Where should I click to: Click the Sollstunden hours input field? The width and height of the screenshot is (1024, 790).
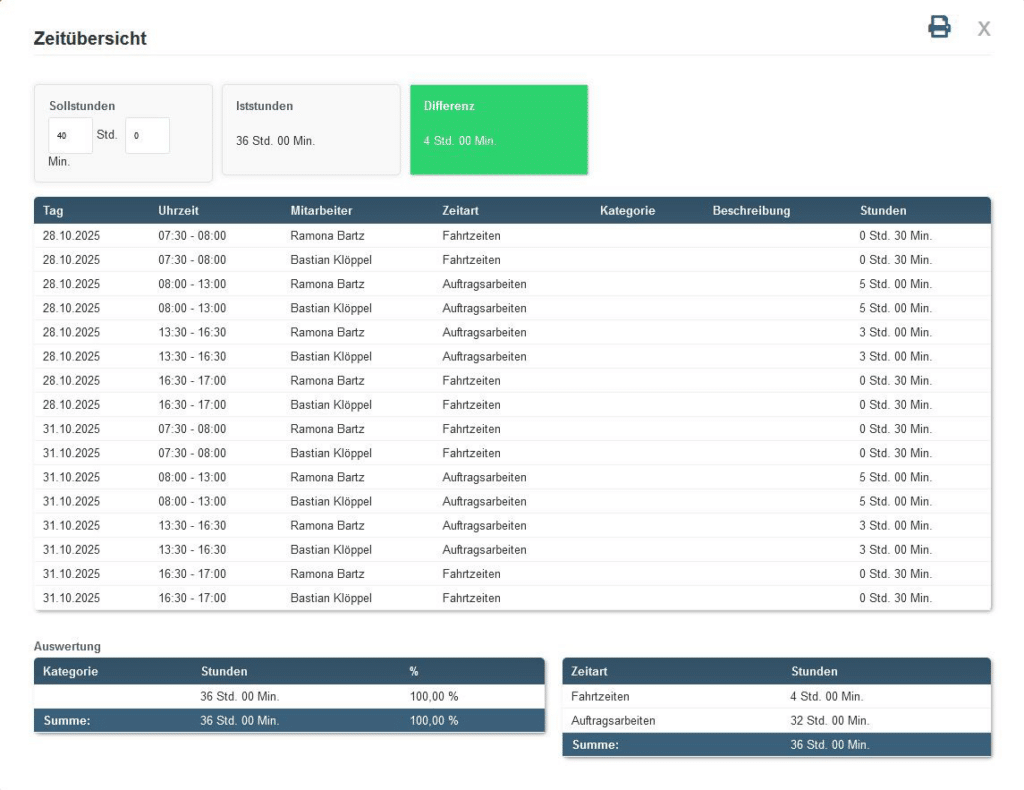coord(70,136)
